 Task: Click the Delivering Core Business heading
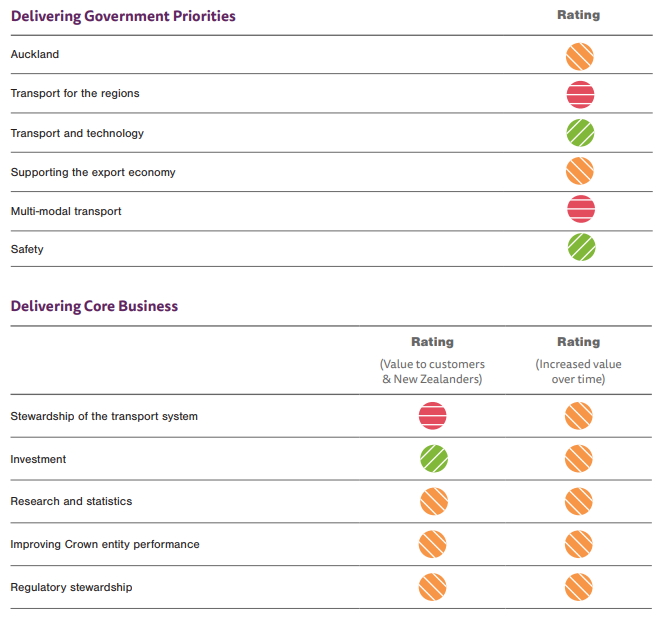pos(94,306)
